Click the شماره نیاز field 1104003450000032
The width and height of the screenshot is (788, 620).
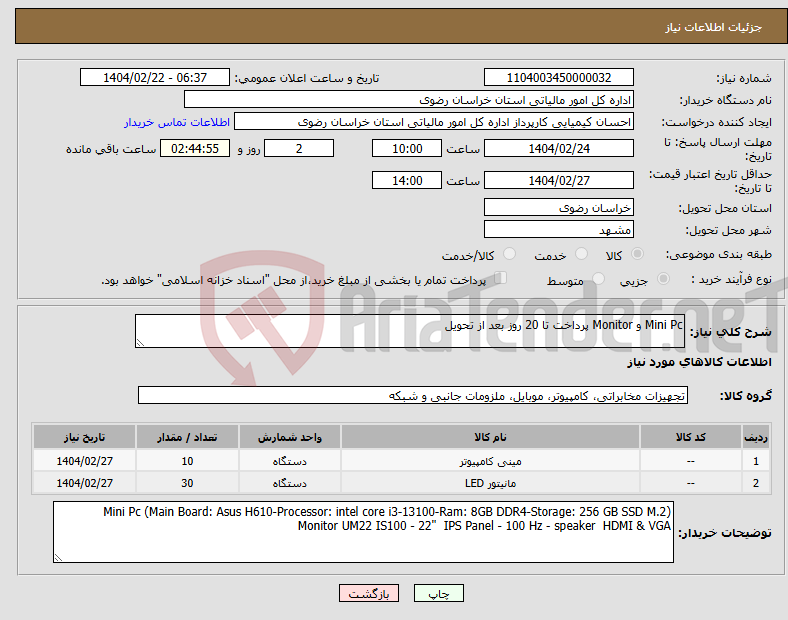tap(558, 77)
